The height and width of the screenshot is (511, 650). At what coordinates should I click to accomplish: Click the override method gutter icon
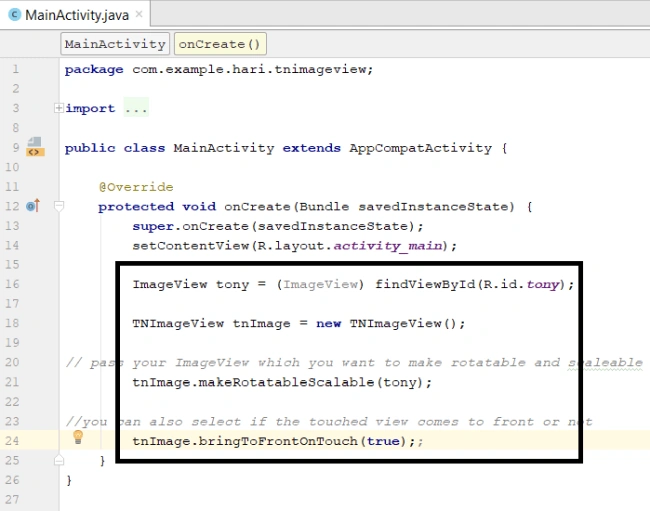(33, 206)
